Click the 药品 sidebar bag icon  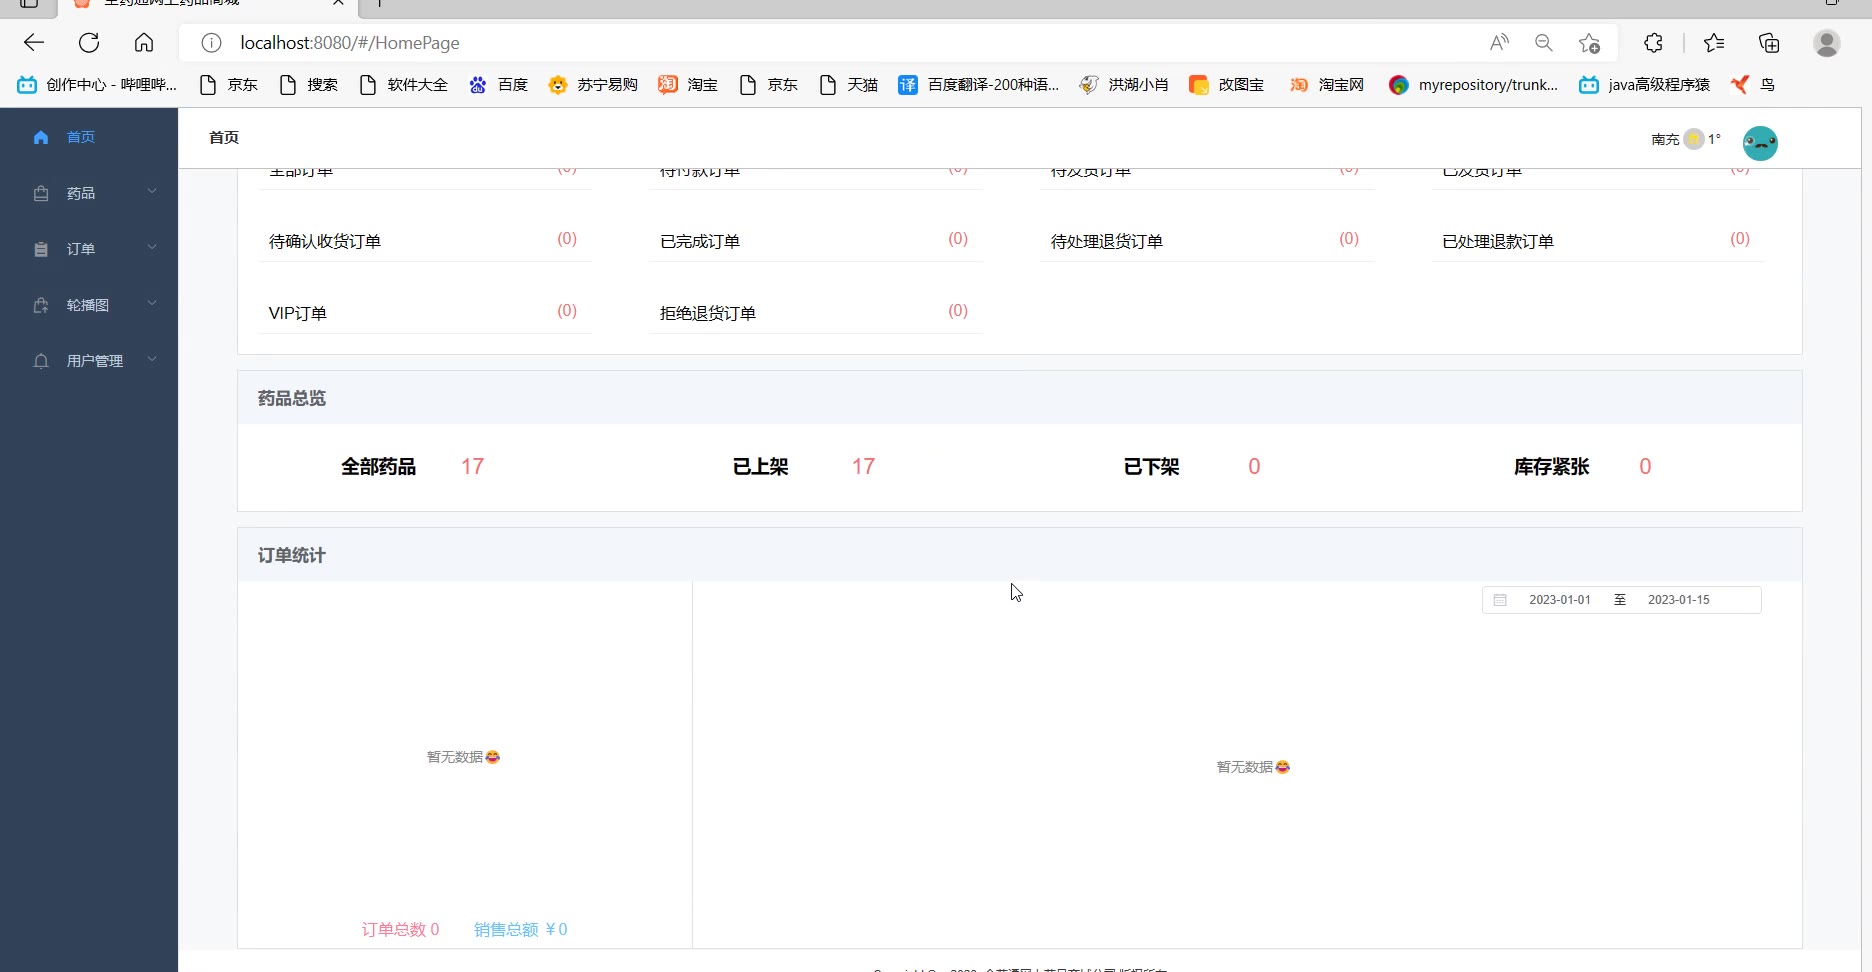41,193
